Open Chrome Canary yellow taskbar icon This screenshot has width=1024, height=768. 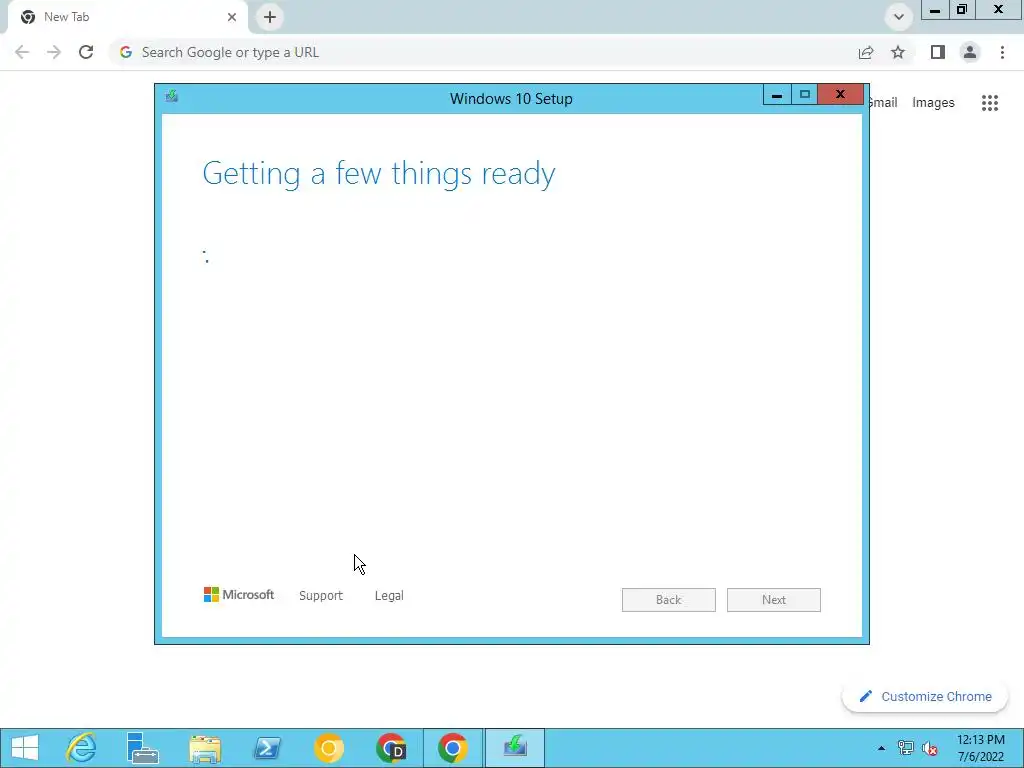click(x=328, y=748)
